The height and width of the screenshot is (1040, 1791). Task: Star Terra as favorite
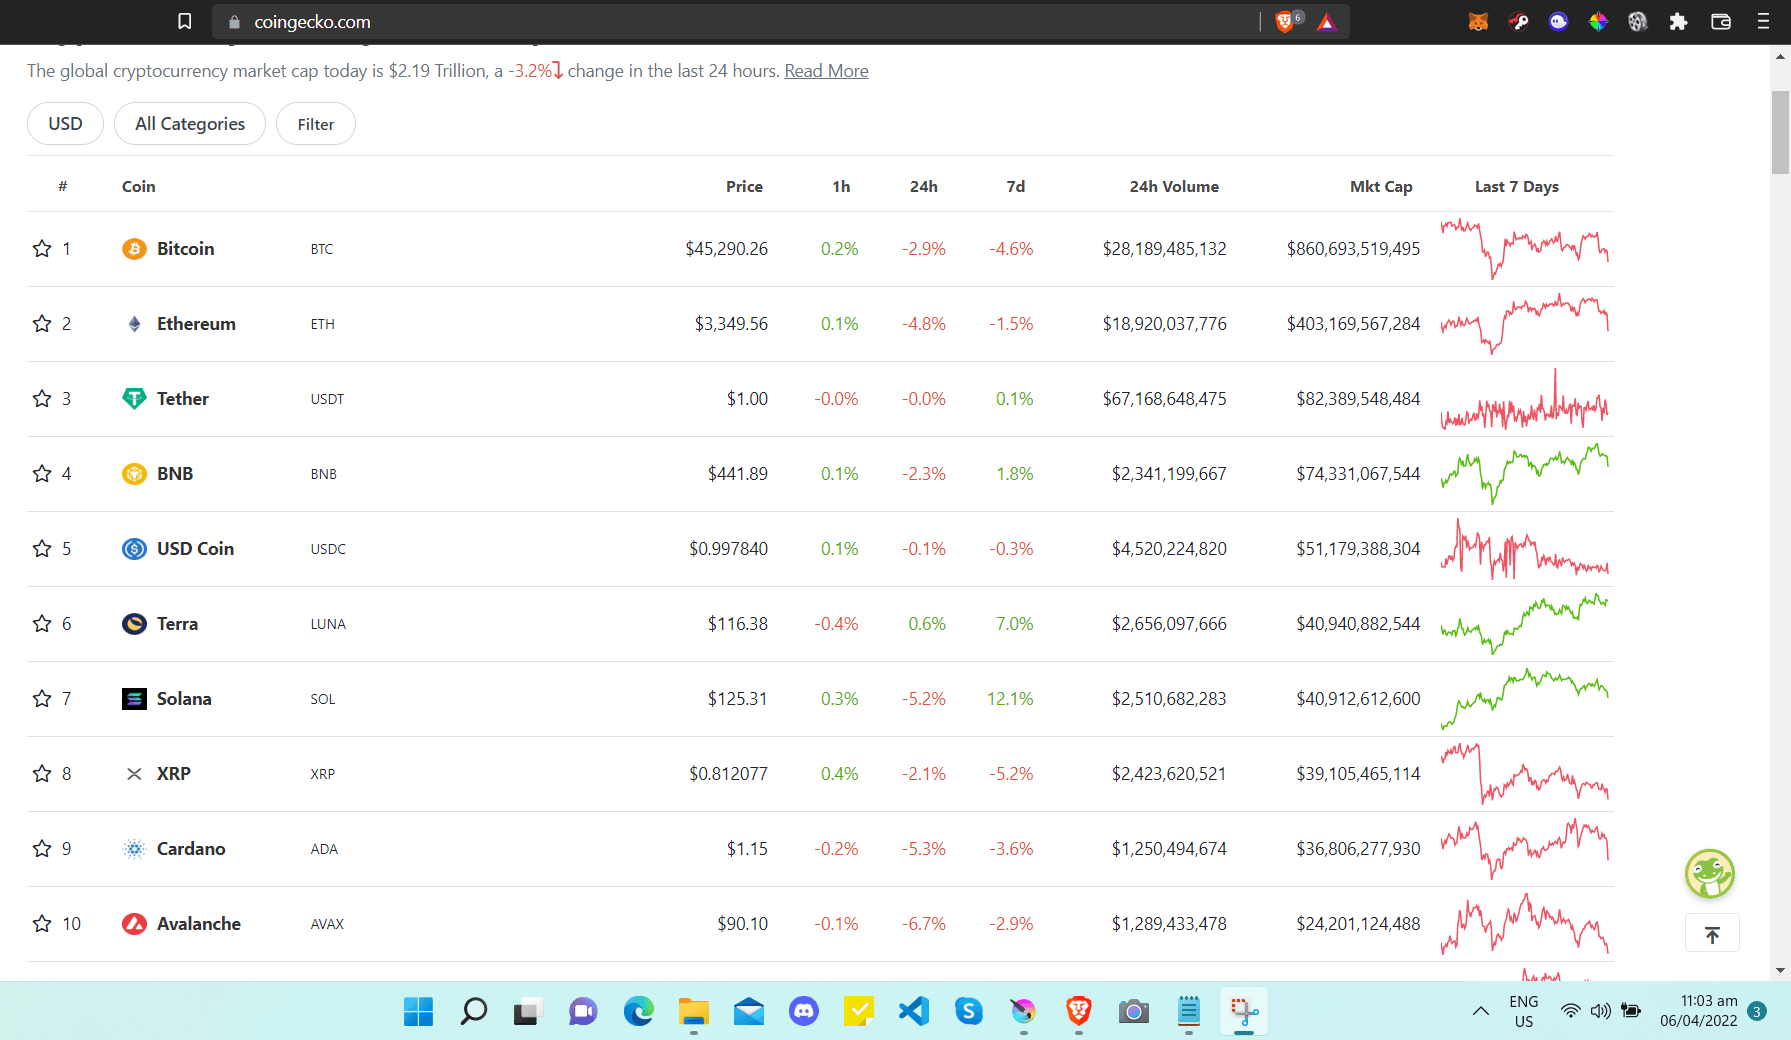pyautogui.click(x=42, y=624)
